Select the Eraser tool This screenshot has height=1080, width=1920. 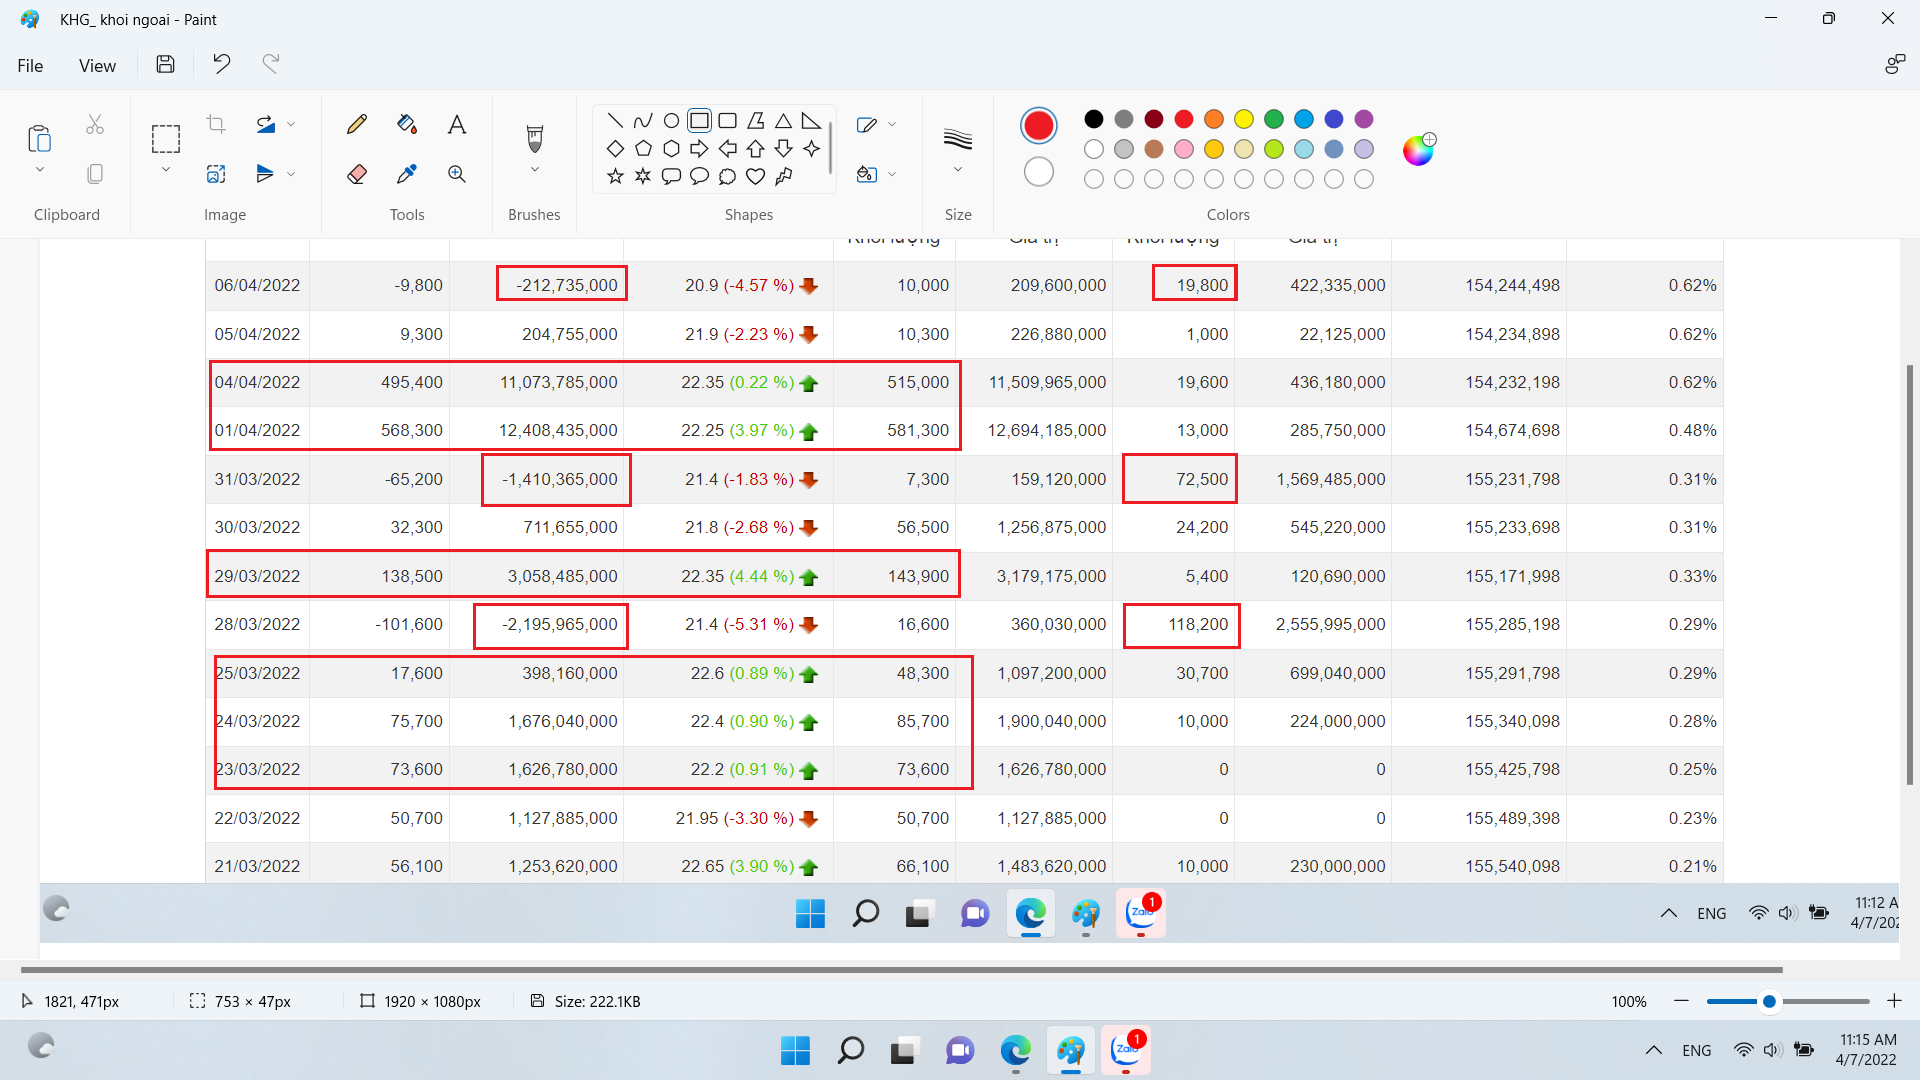357,174
